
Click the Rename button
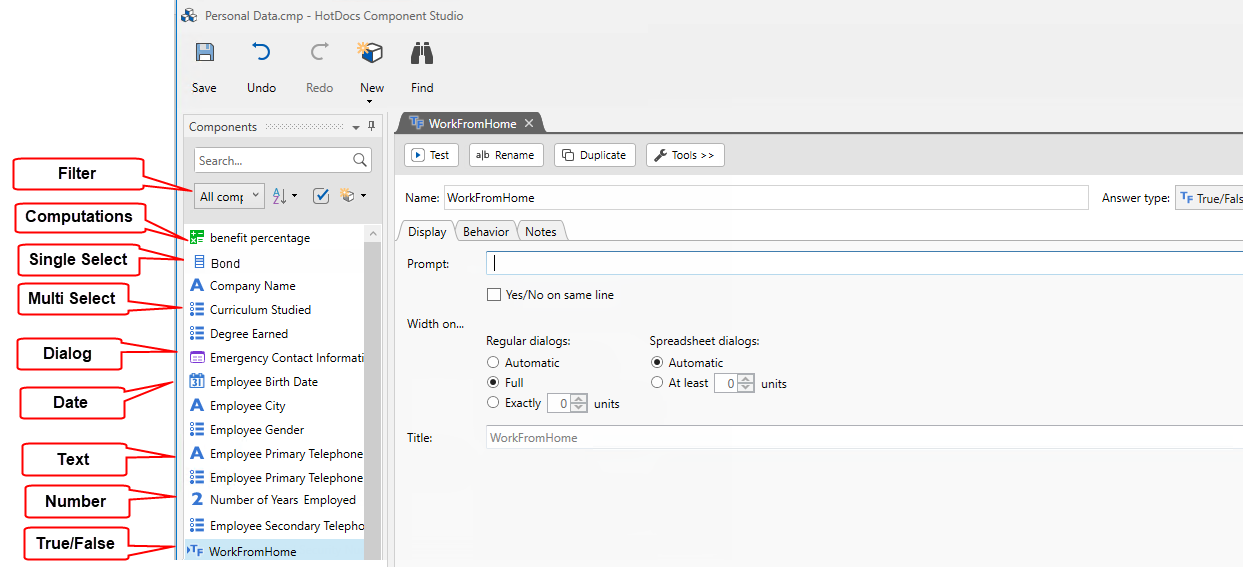[506, 155]
